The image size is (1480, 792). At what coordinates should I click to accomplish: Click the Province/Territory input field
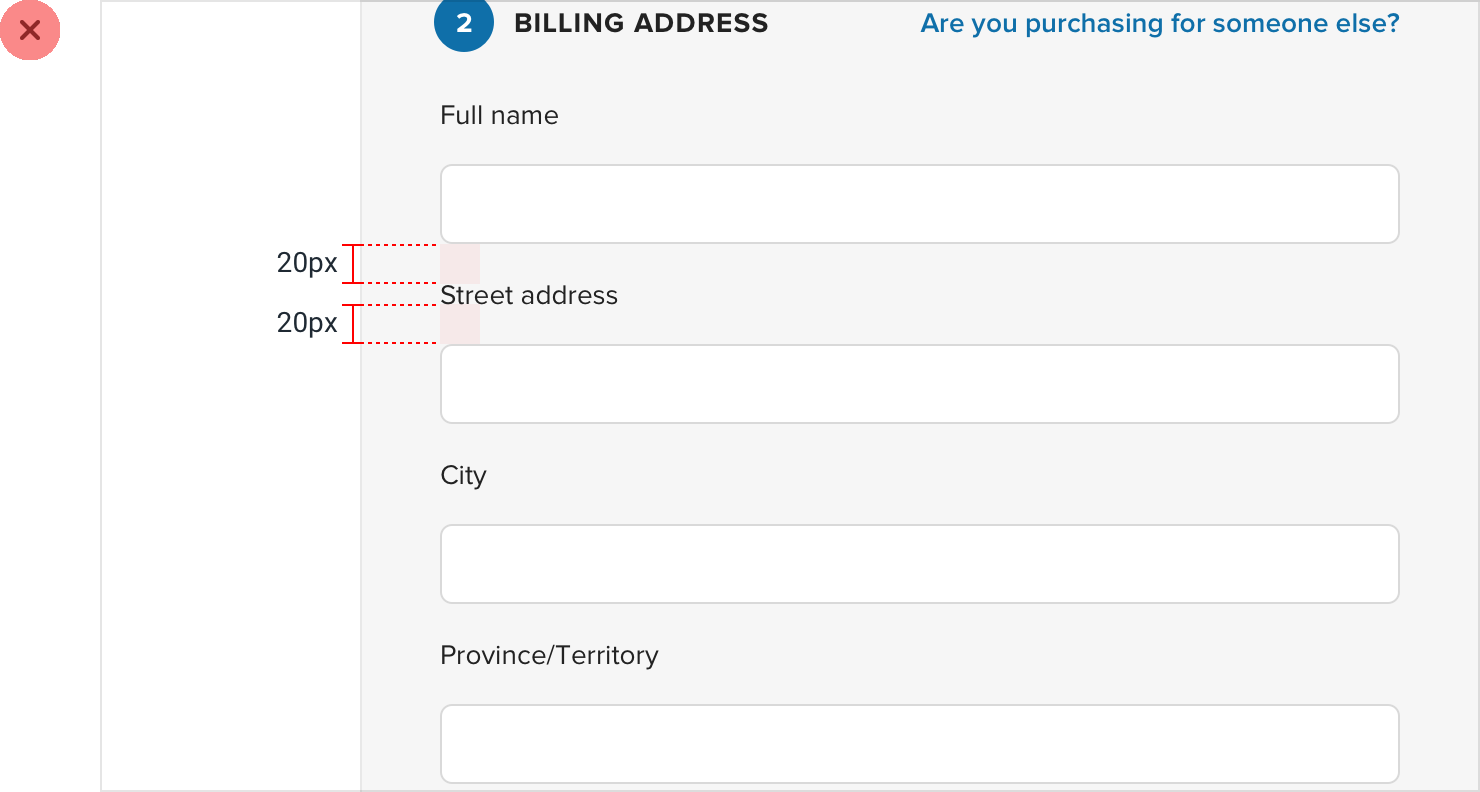point(919,744)
